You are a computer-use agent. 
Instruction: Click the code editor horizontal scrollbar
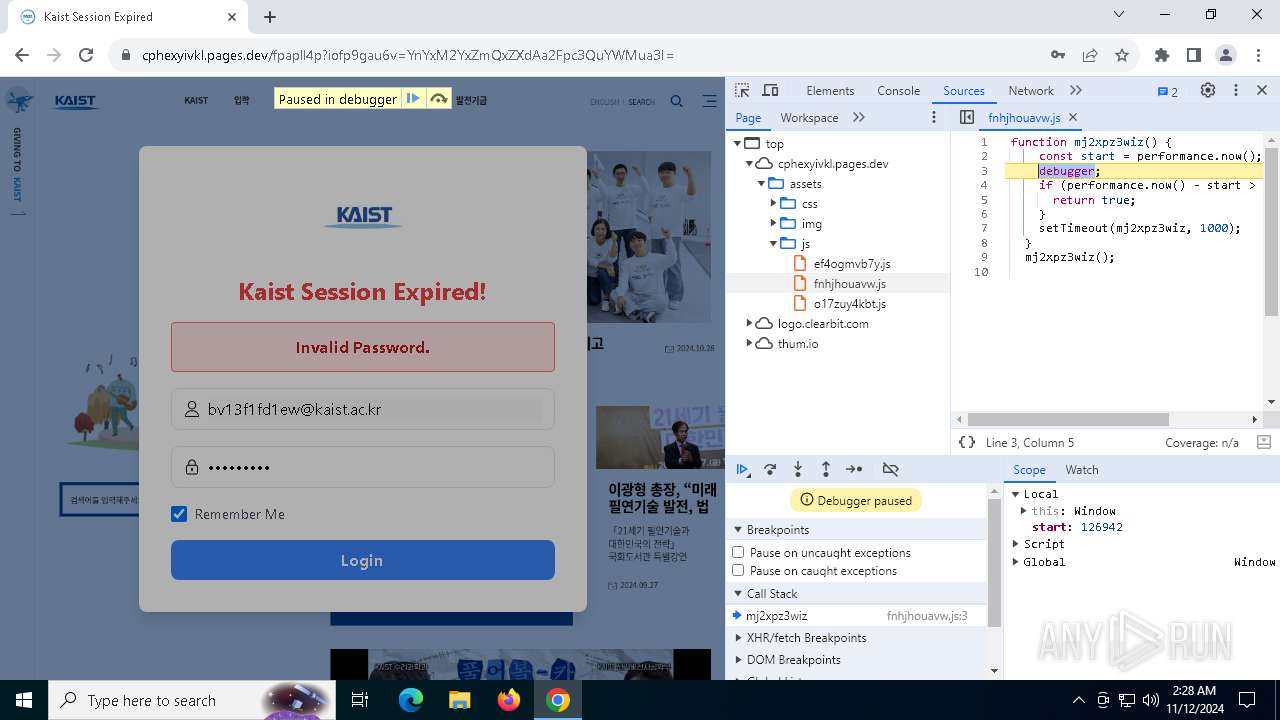(1068, 419)
